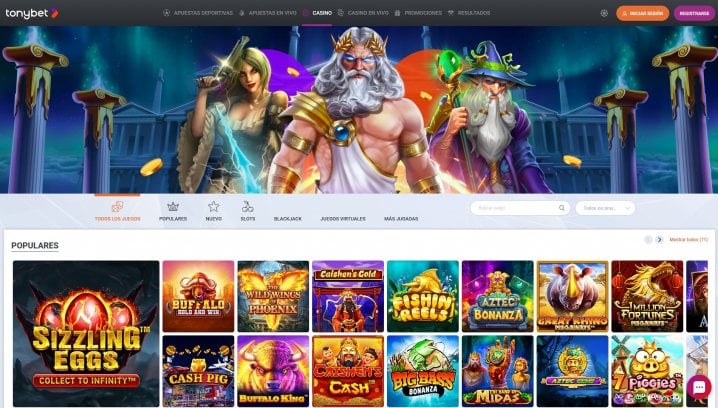Screen dimensions: 718x408
Task: Click Mostrar todos link
Action: pos(688,239)
